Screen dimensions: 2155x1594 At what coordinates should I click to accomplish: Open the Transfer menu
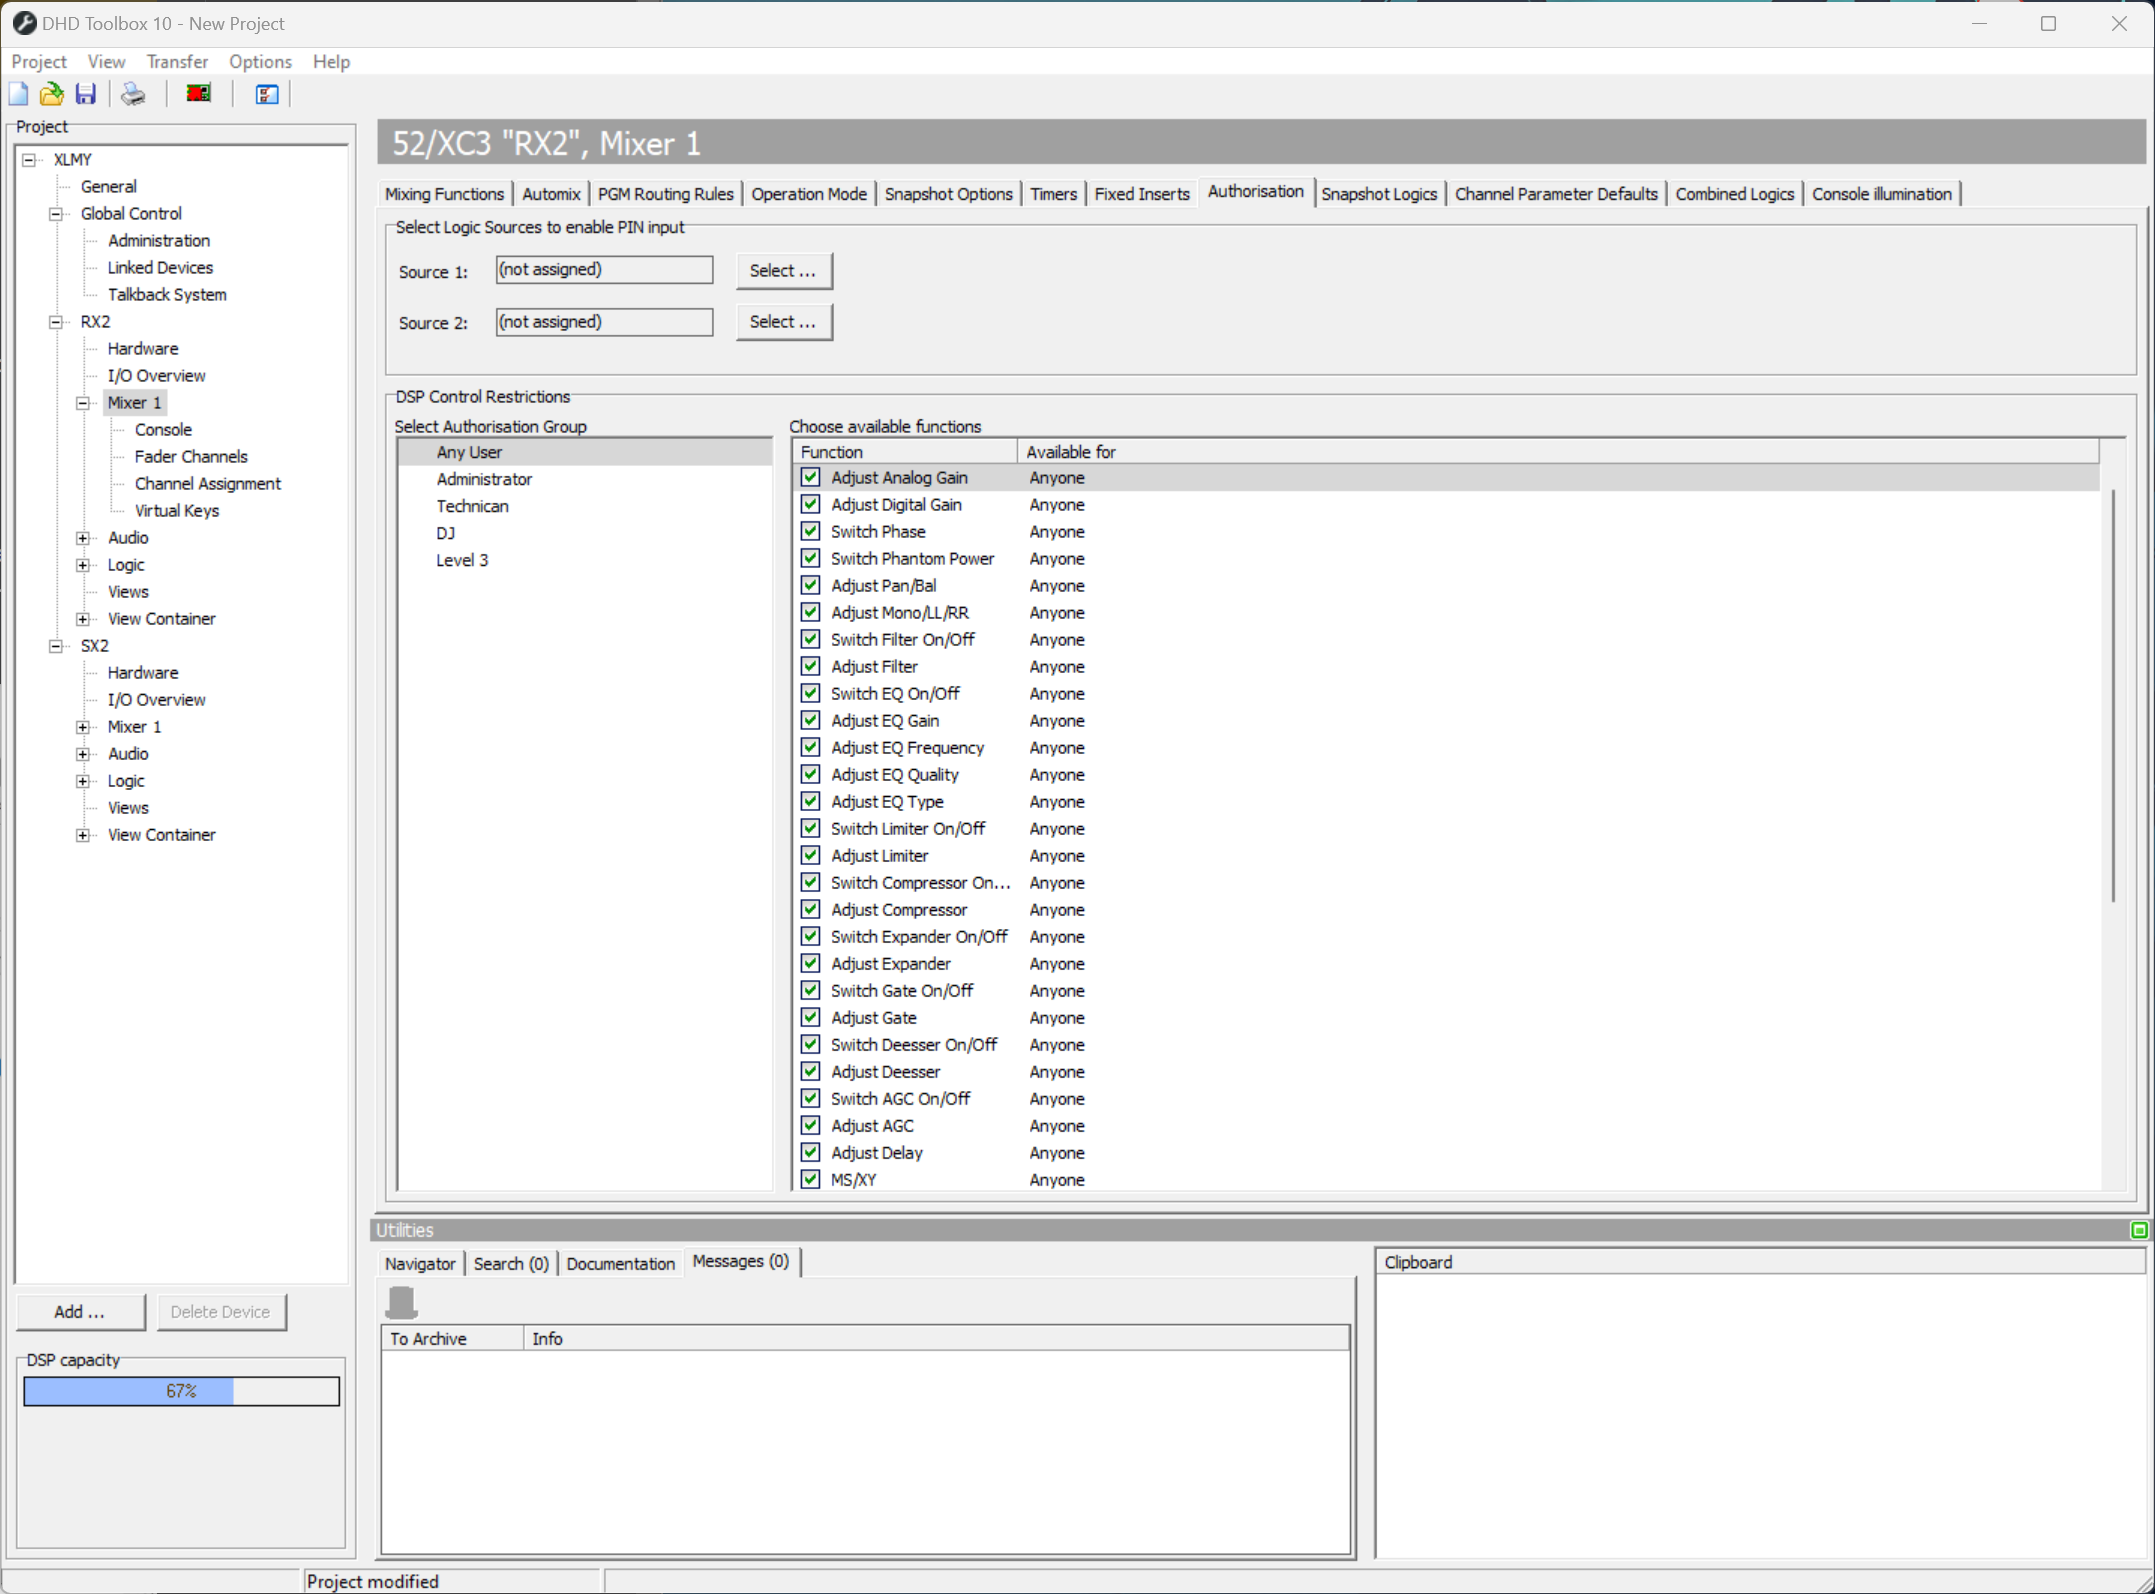[177, 61]
